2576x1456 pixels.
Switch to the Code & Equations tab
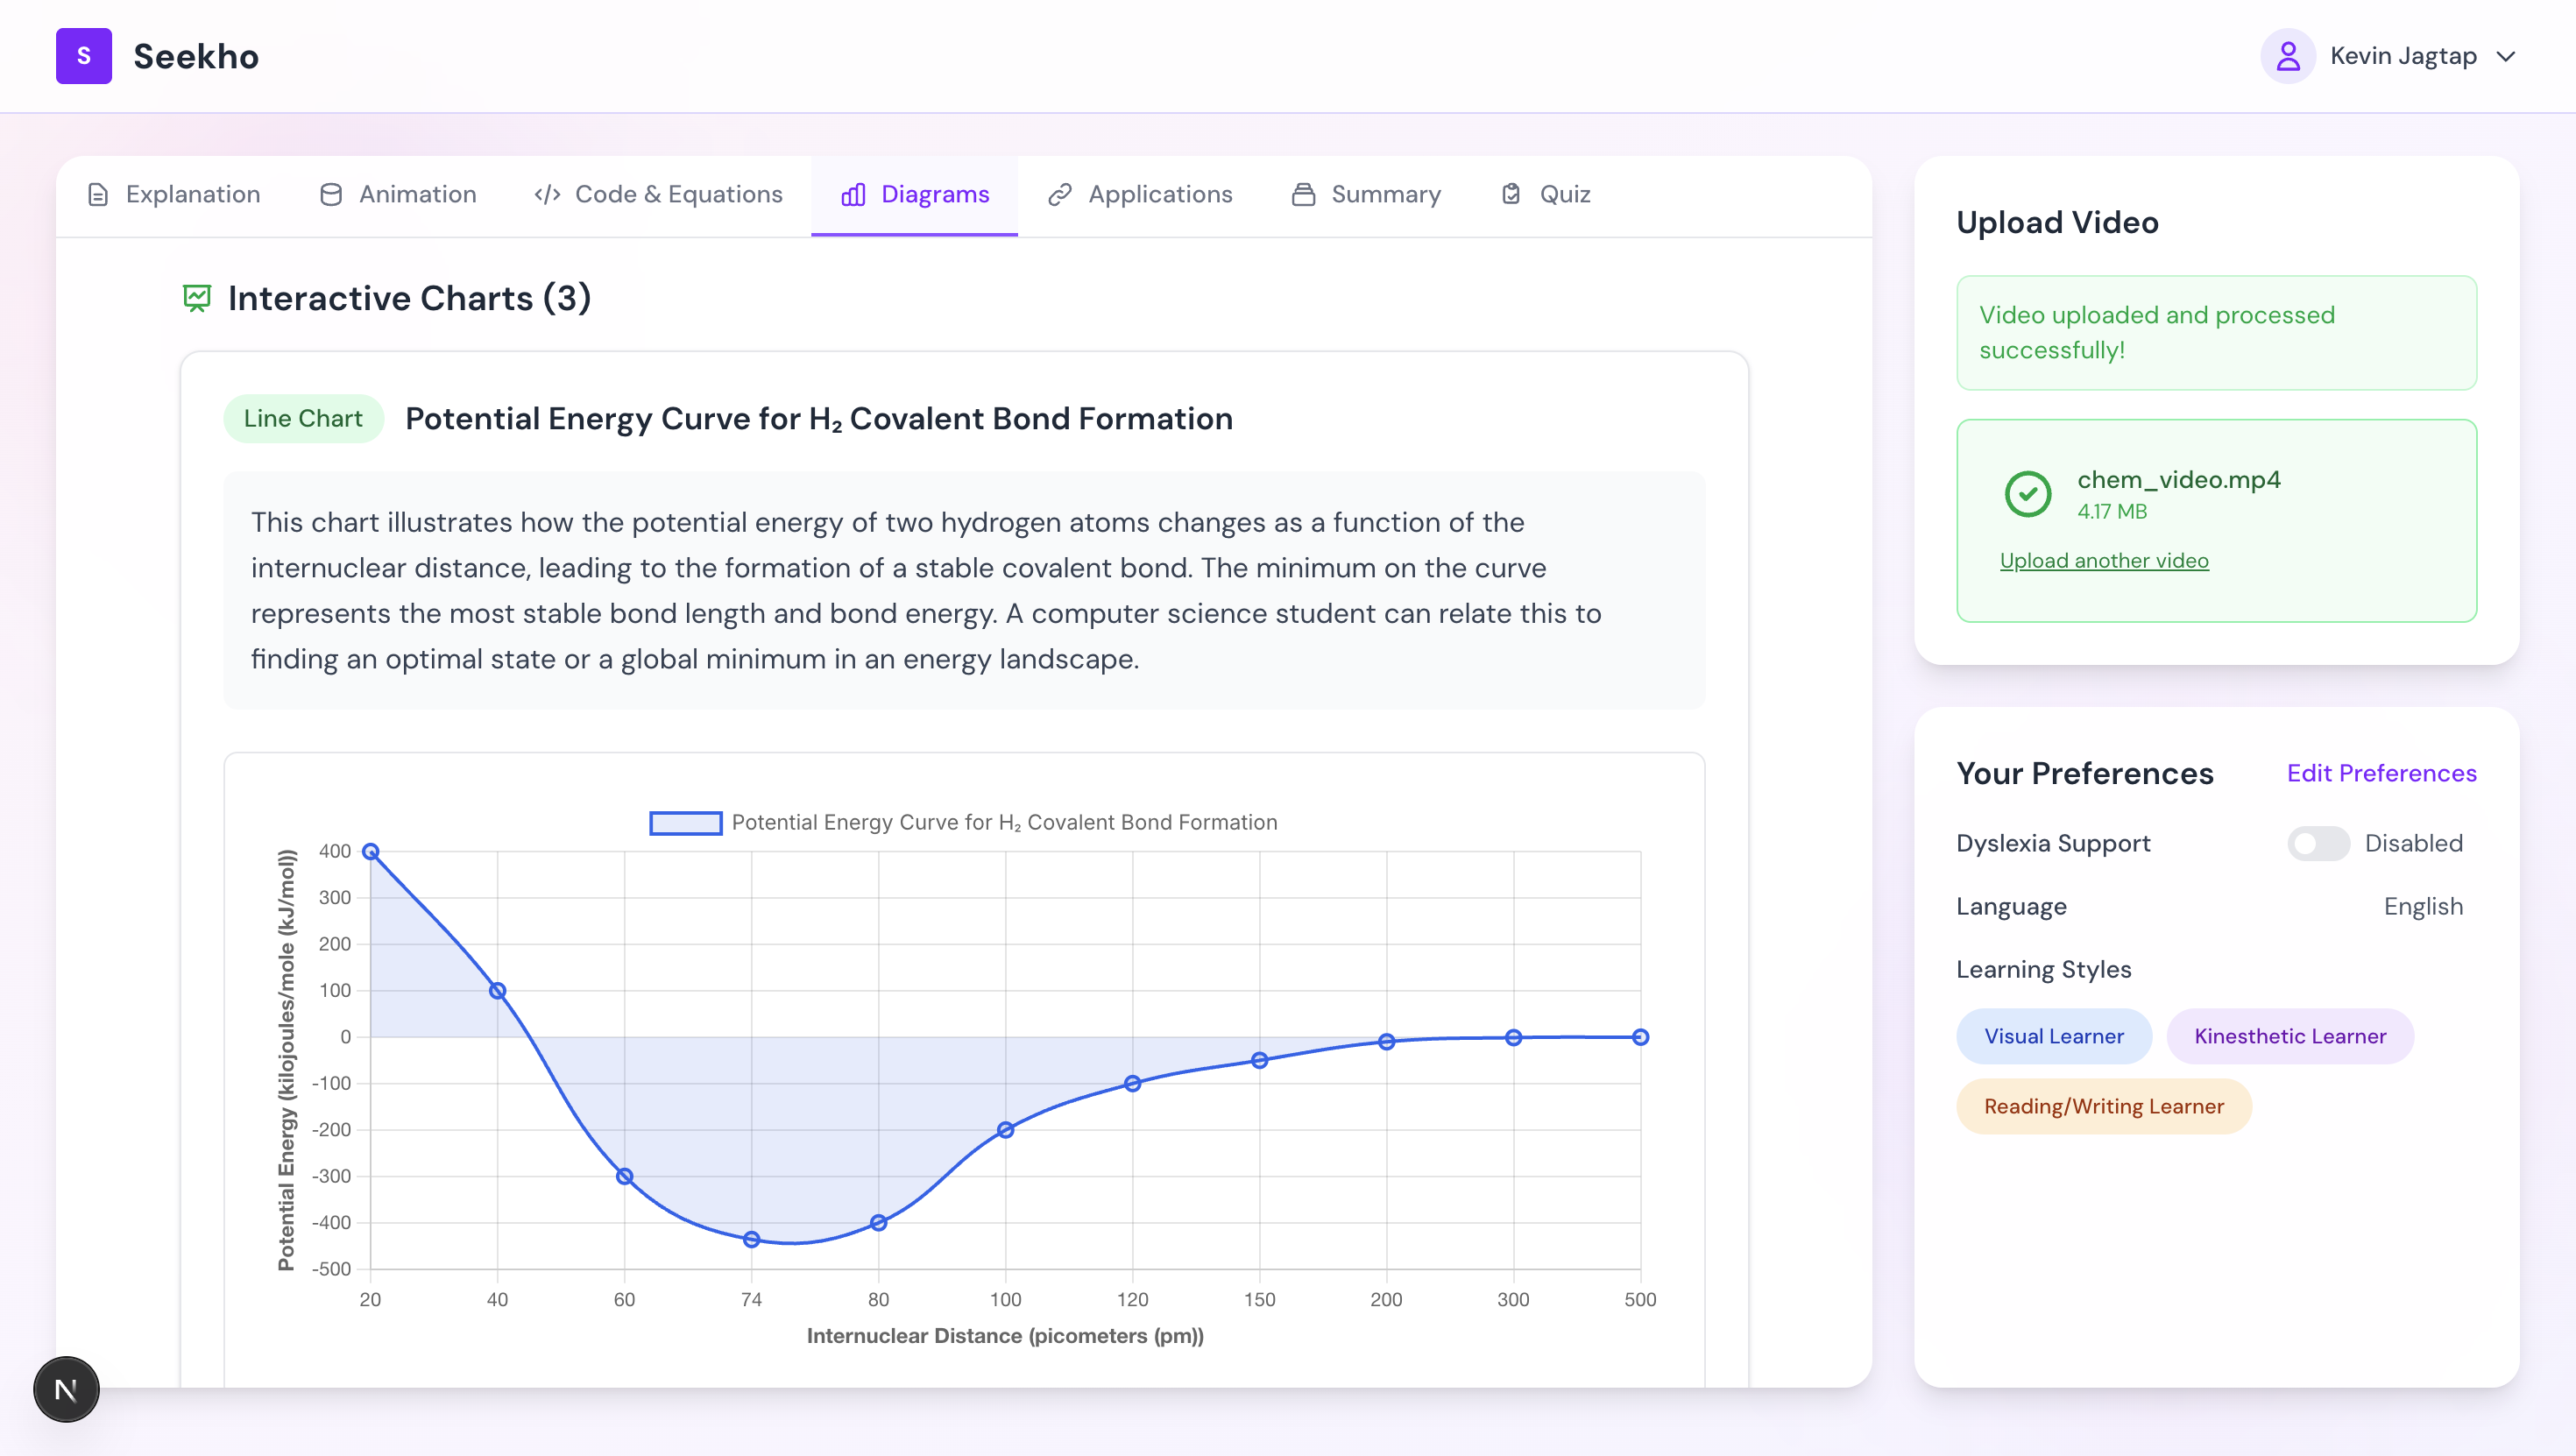658,194
